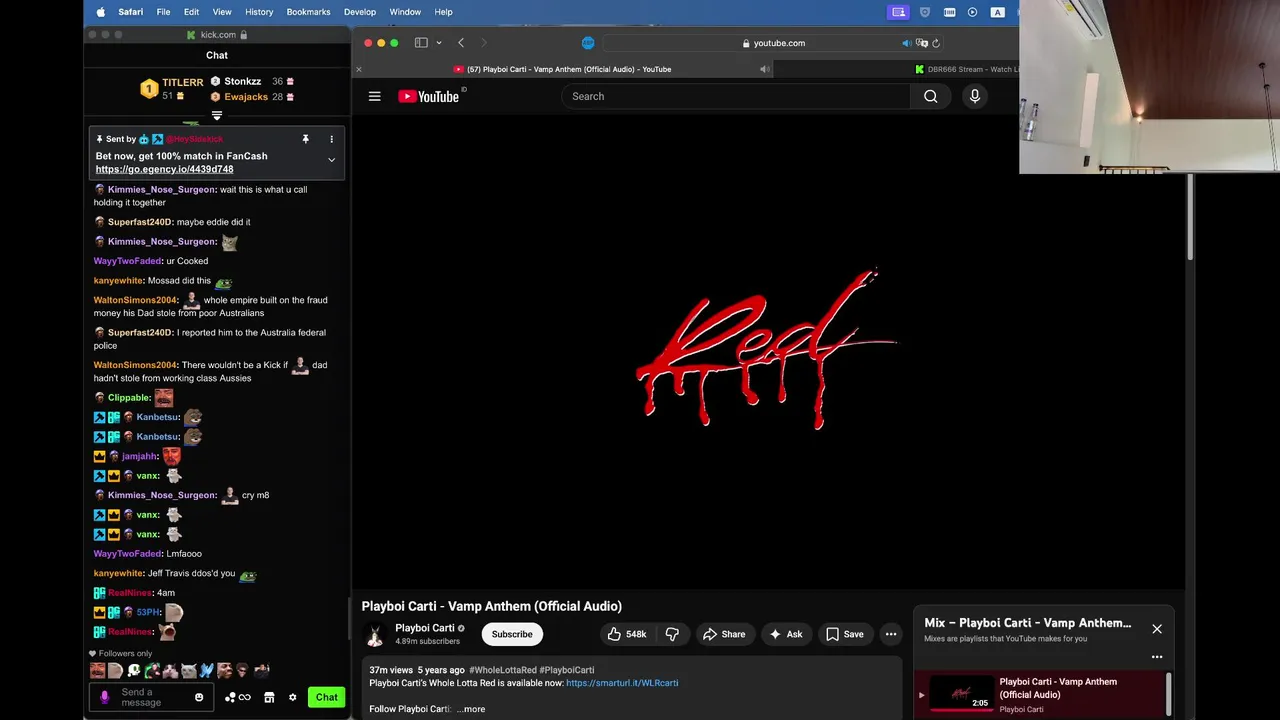Click username WaltonSimons2004 in first message
Image resolution: width=1280 pixels, height=720 pixels.
135,300
